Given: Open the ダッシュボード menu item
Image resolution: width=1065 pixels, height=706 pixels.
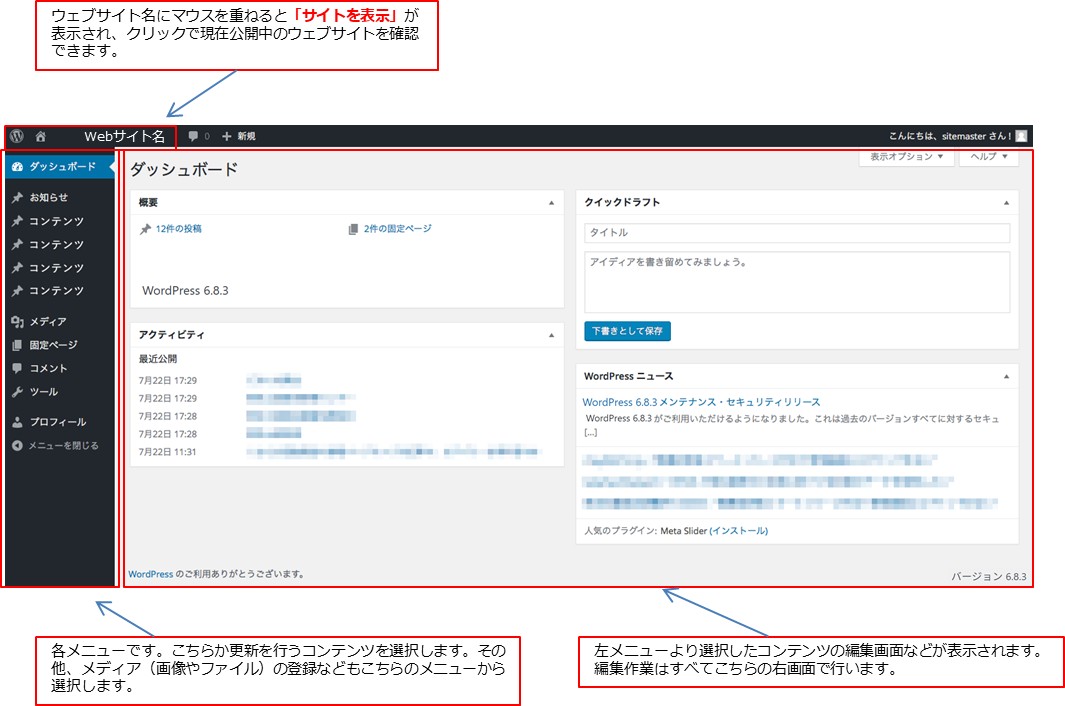Looking at the screenshot, I should click(60, 166).
